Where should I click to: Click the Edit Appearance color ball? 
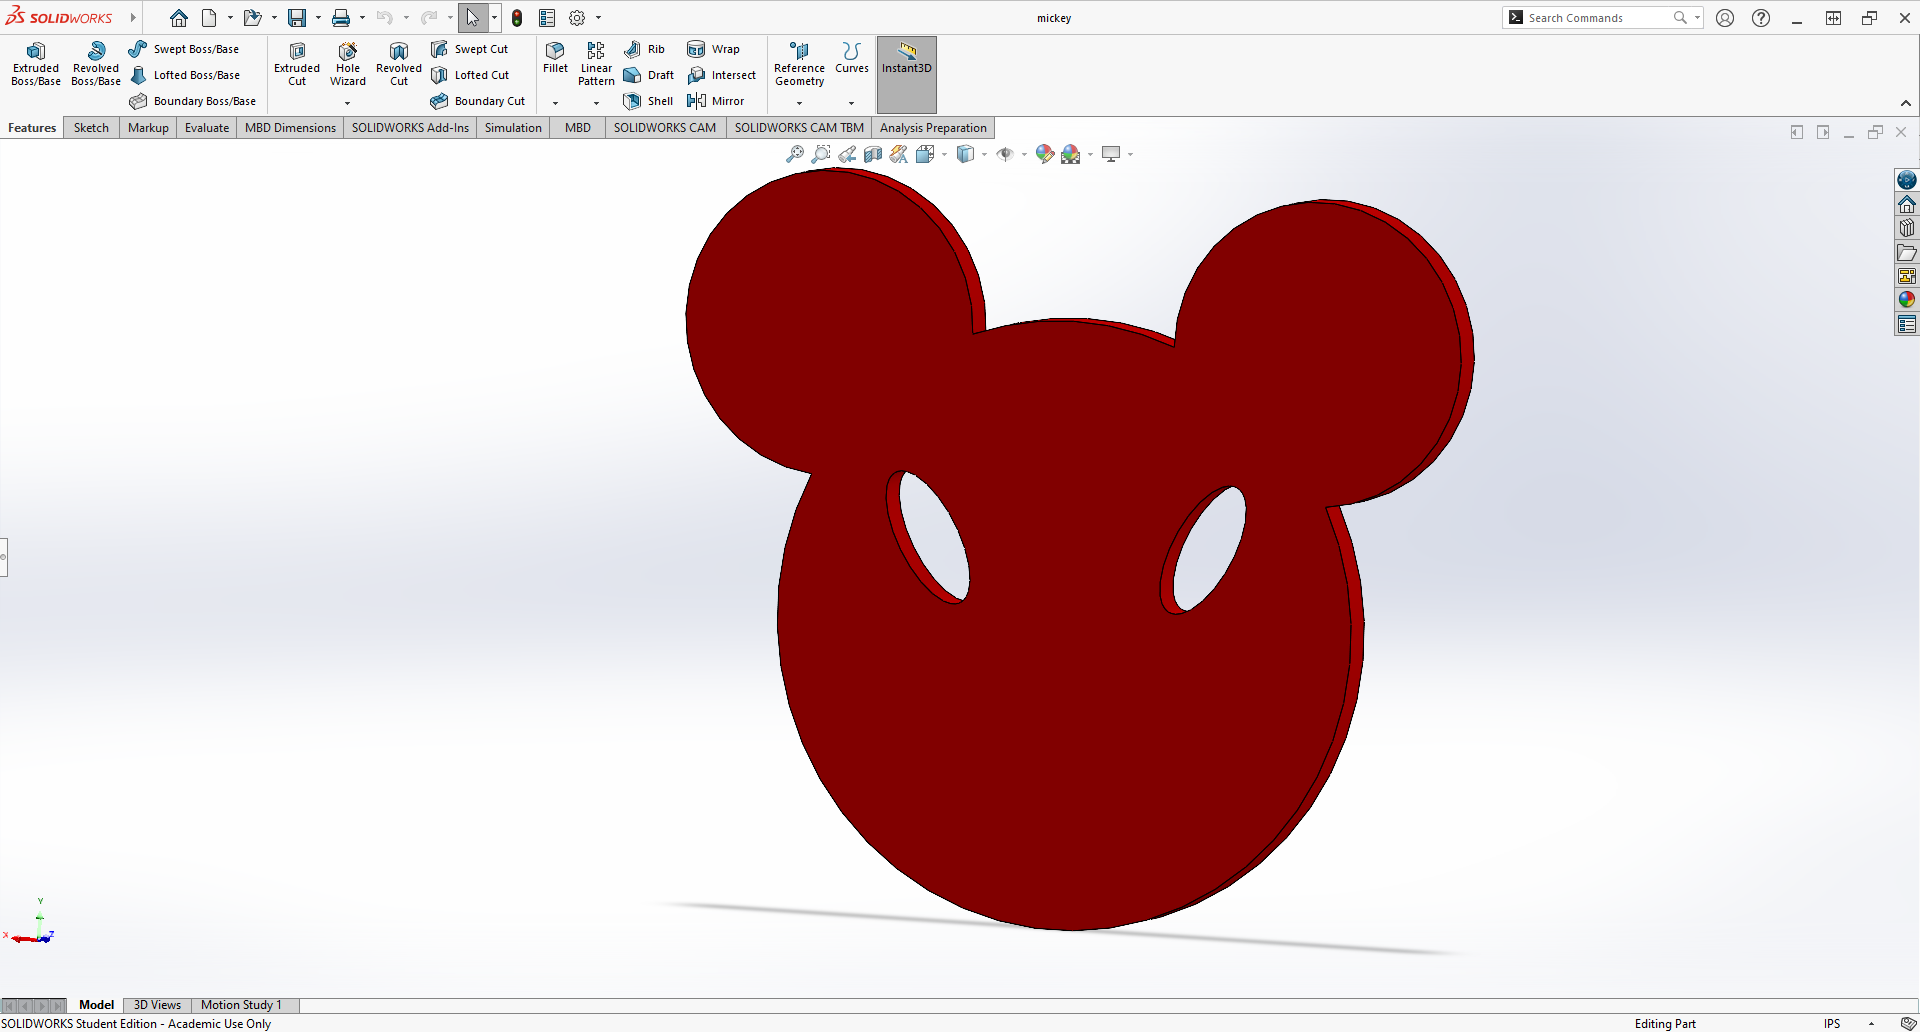click(1045, 154)
